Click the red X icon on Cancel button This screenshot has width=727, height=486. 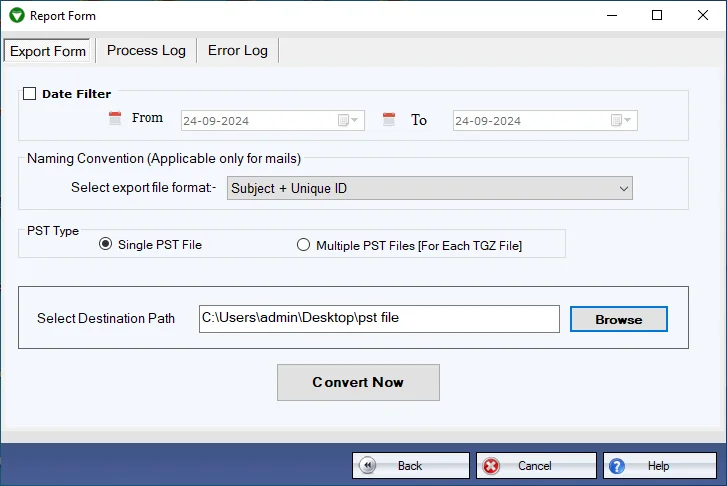[491, 466]
